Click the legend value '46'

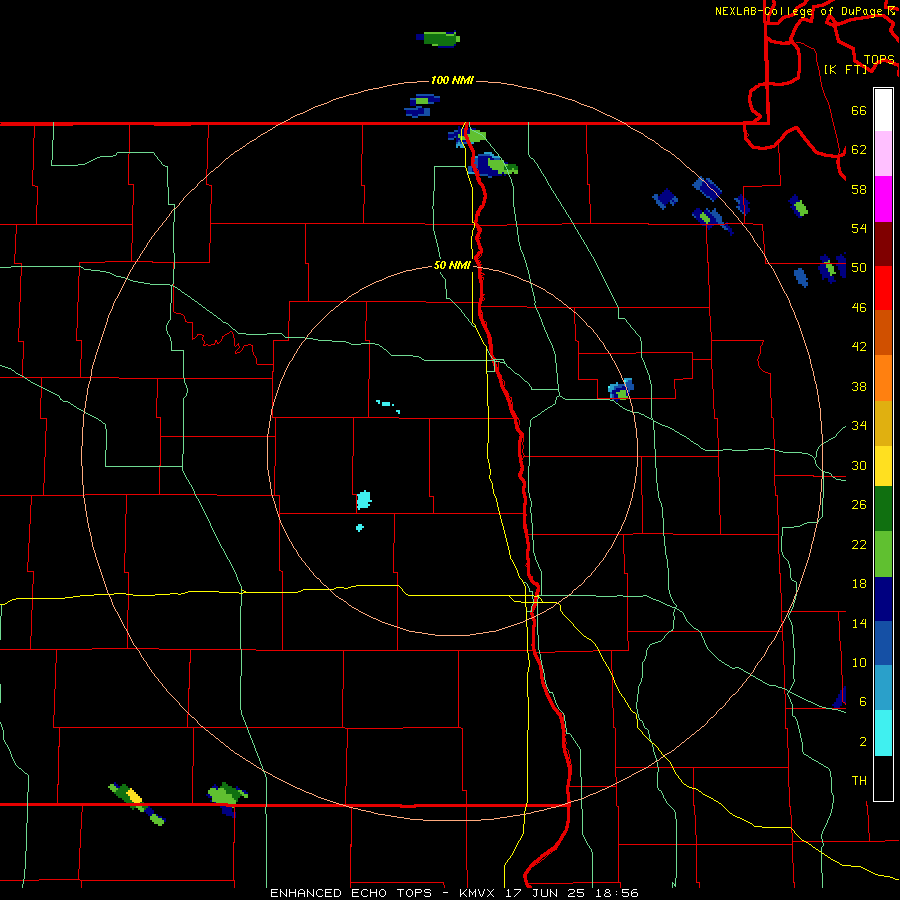(x=859, y=308)
